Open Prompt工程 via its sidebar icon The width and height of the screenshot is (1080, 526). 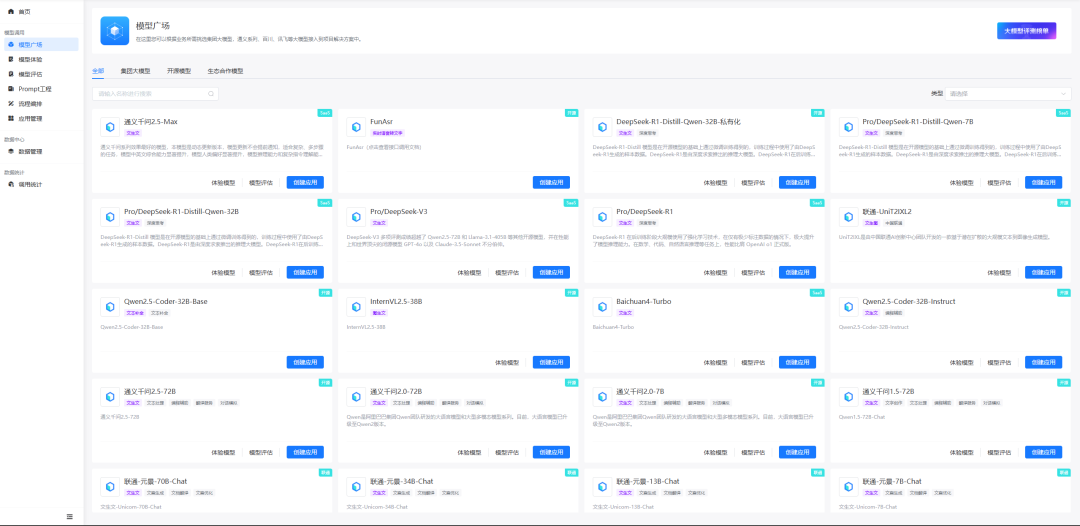[x=11, y=89]
